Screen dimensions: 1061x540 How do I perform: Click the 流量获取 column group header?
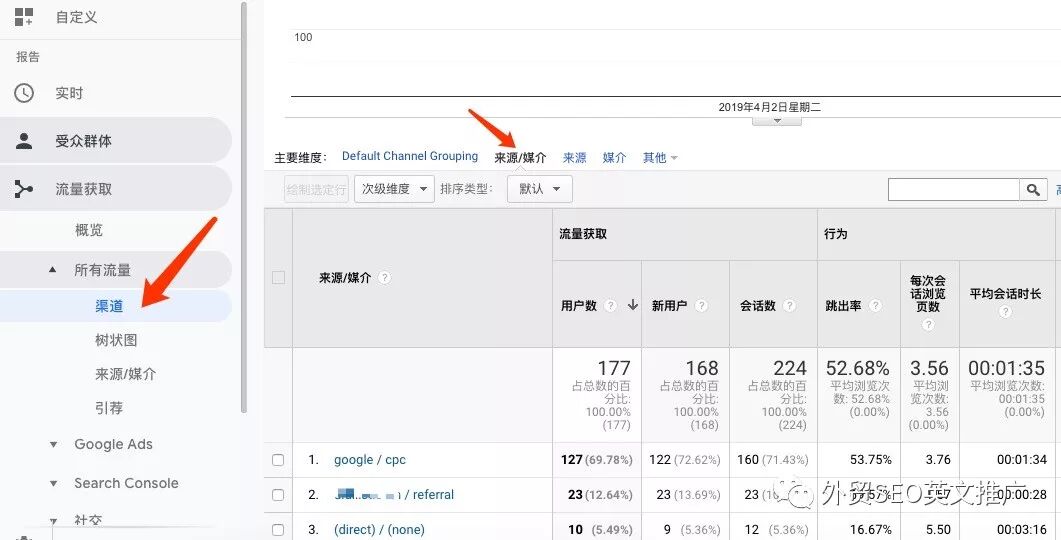pyautogui.click(x=583, y=233)
